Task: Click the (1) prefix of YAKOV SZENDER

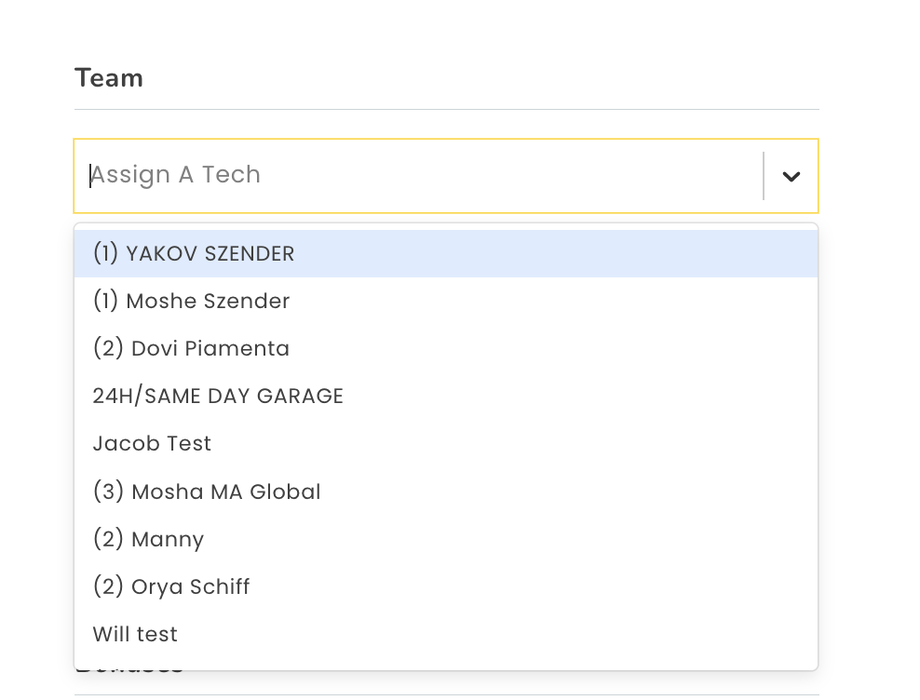Action: pos(106,254)
